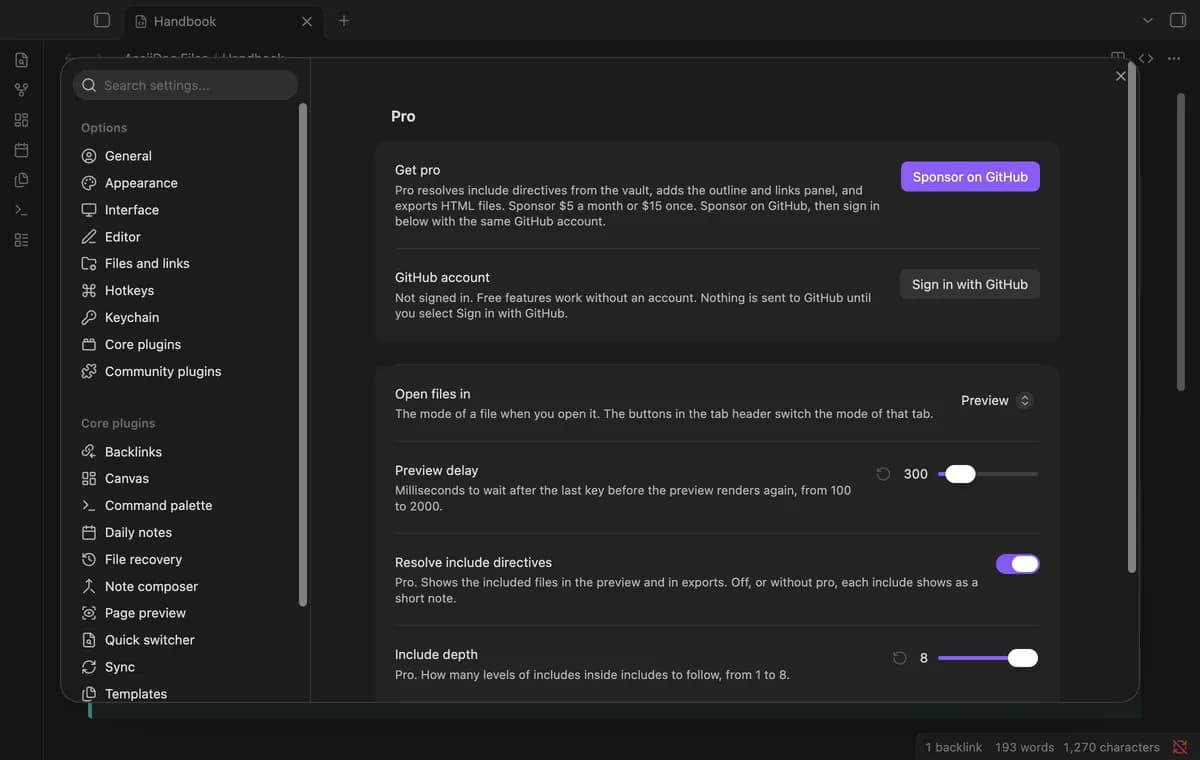The height and width of the screenshot is (760, 1200).
Task: Open the quick switcher from the left ribbon
Action: 21,60
